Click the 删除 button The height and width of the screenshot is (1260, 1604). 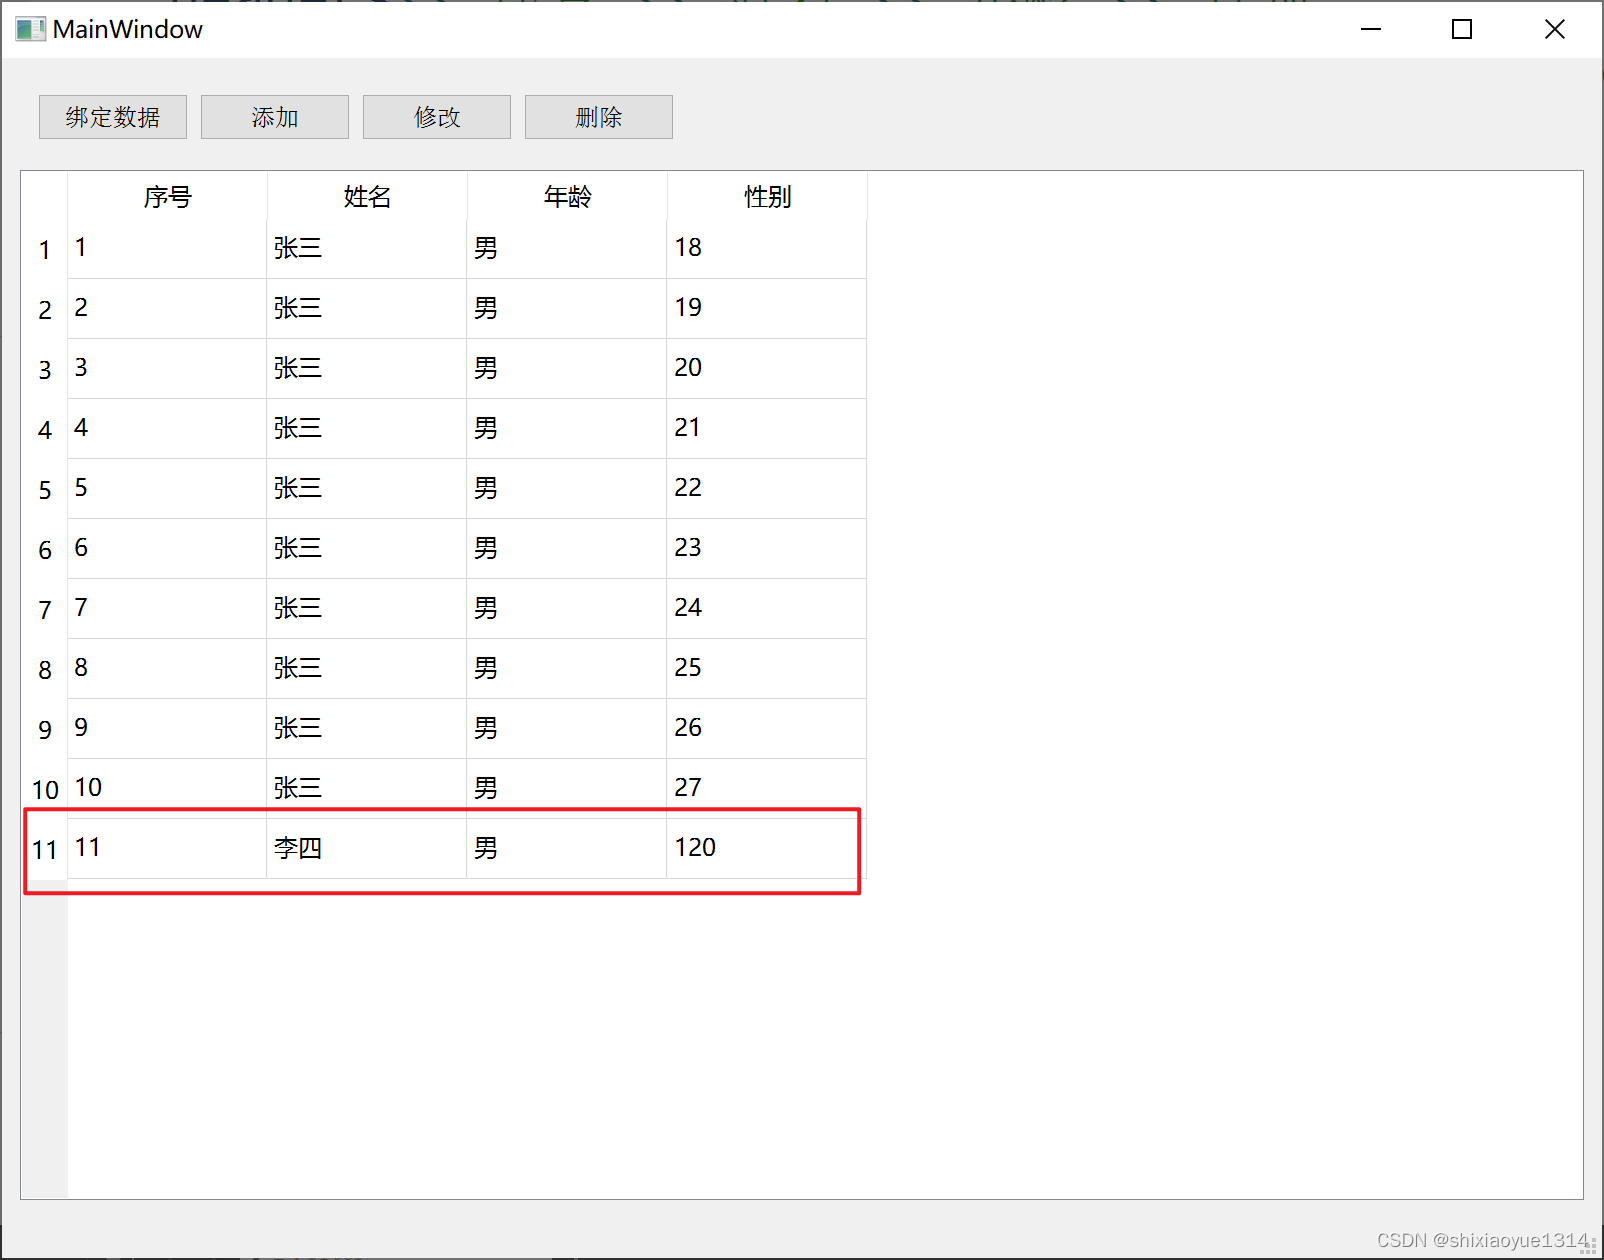pos(598,117)
